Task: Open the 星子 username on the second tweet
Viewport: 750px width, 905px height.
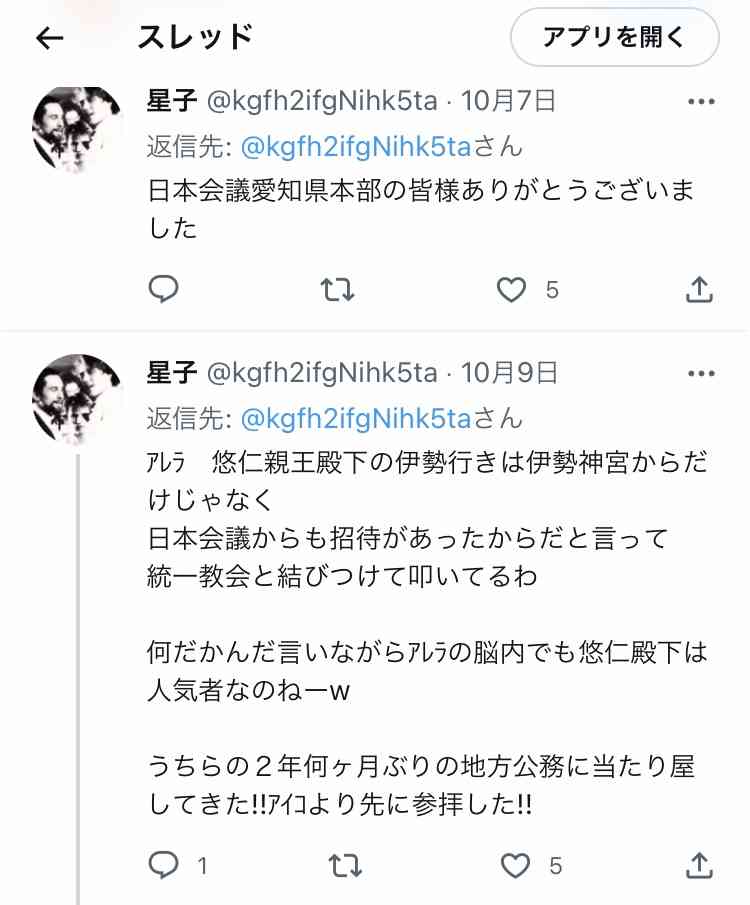Action: tap(172, 373)
